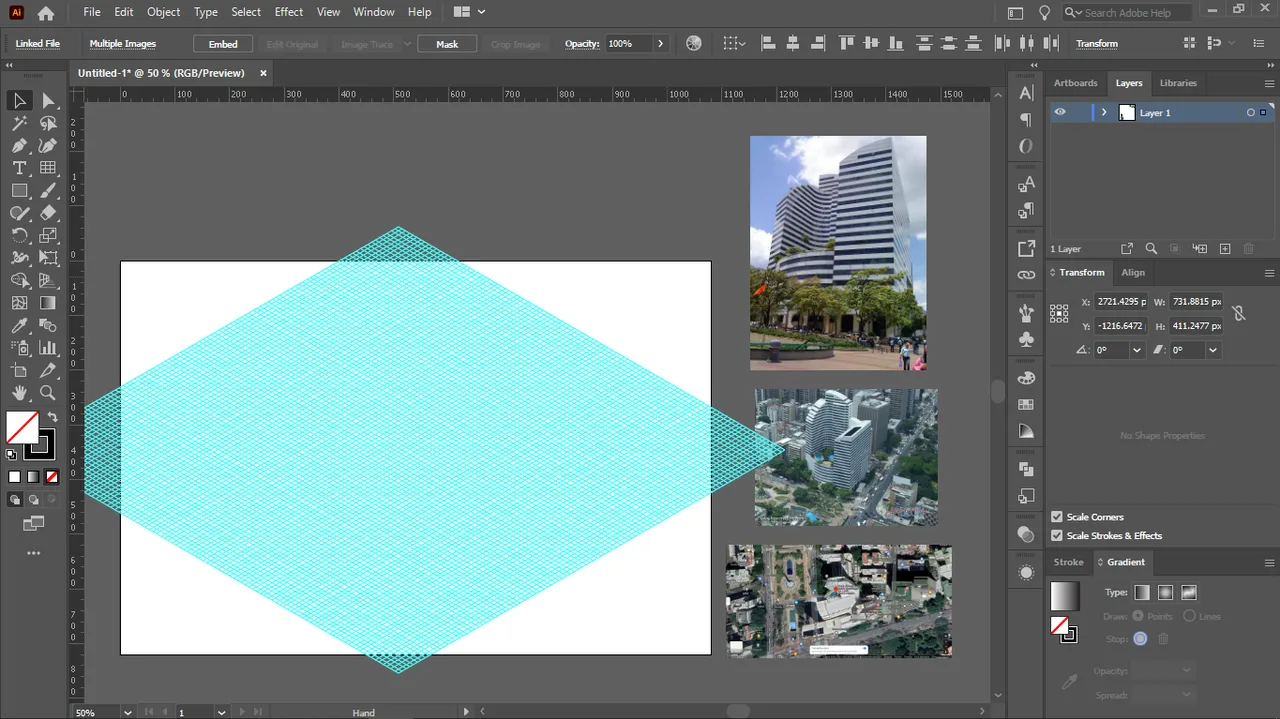Image resolution: width=1280 pixels, height=719 pixels.
Task: Choose Draw Normal mode
Action: pos(15,499)
